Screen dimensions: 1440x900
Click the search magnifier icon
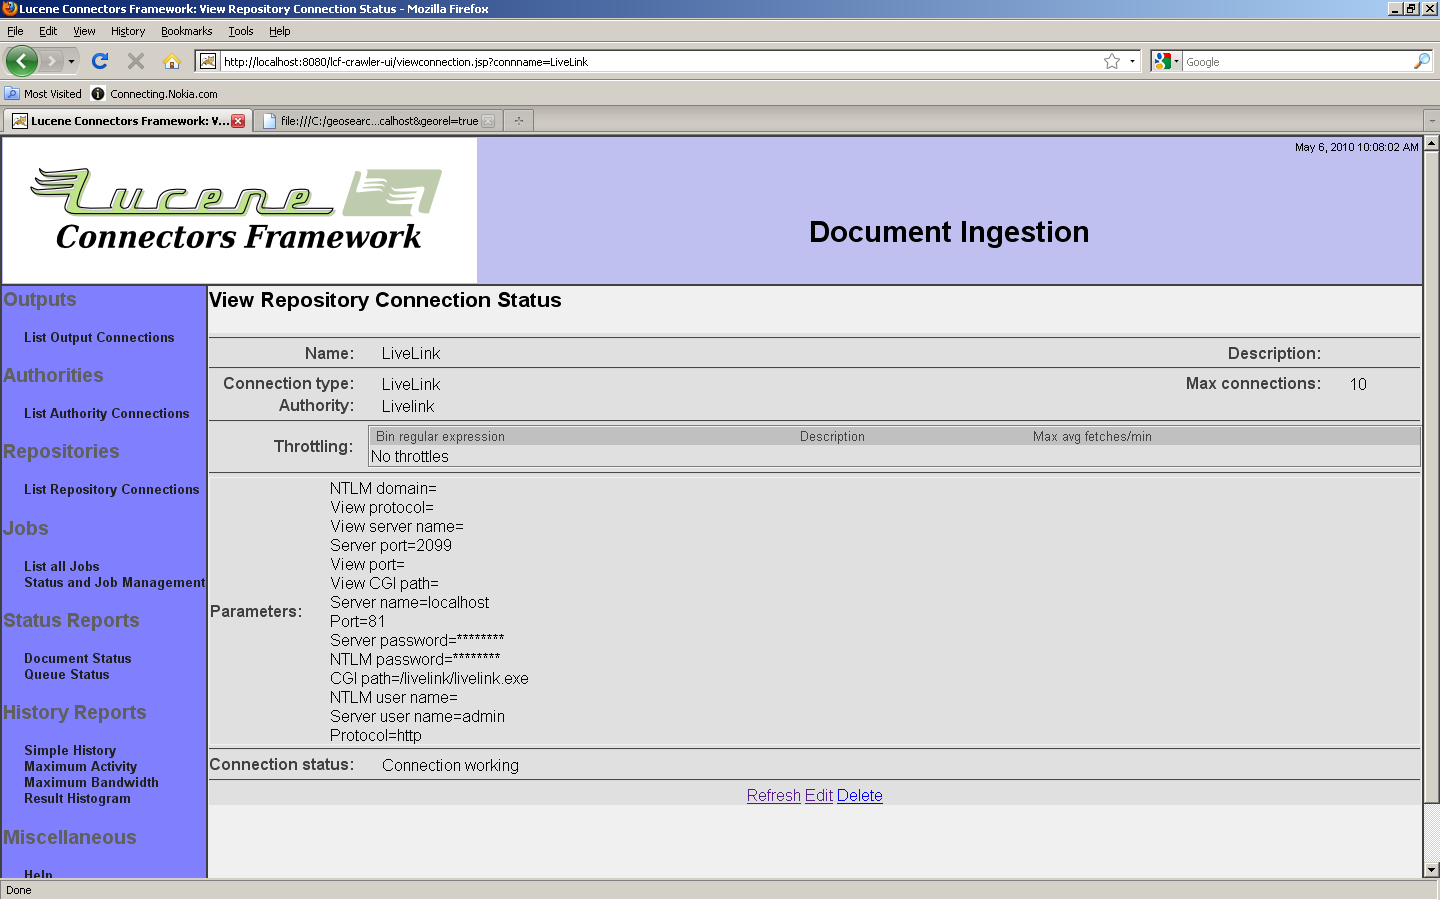[1421, 61]
